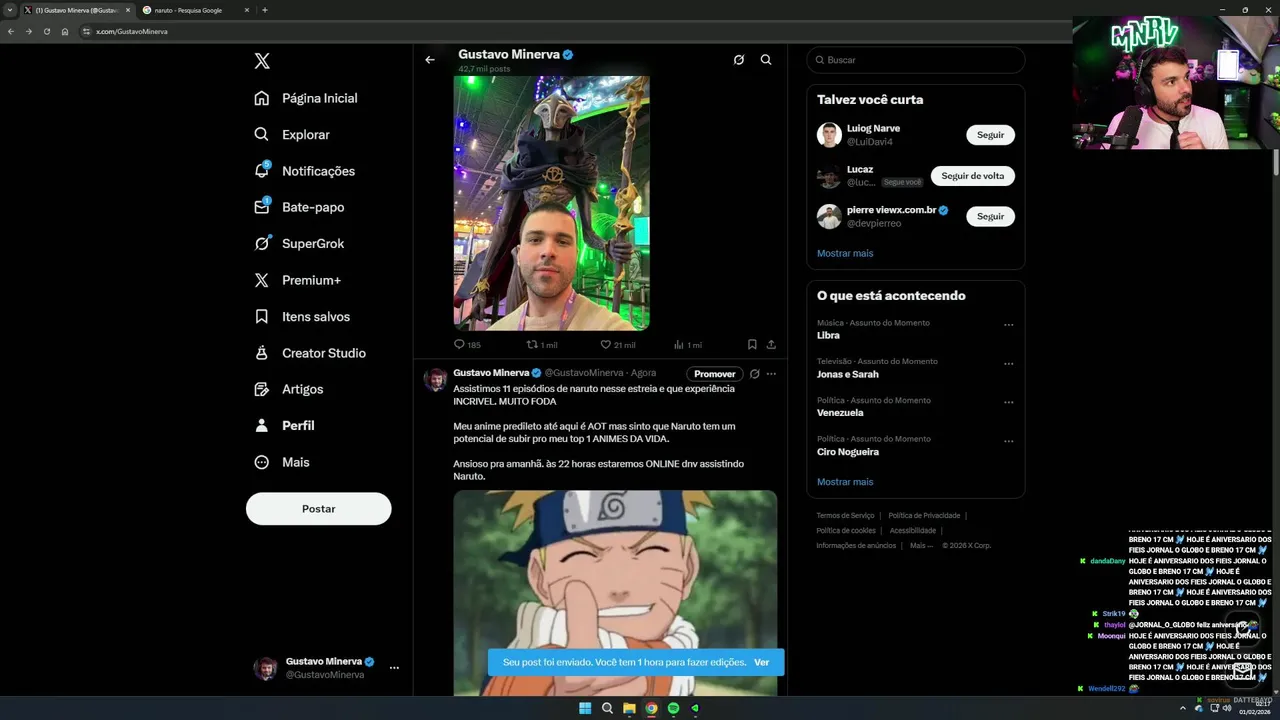This screenshot has width=1280, height=720.
Task: Open the Jonas e Sarah trending topic
Action: (x=848, y=374)
